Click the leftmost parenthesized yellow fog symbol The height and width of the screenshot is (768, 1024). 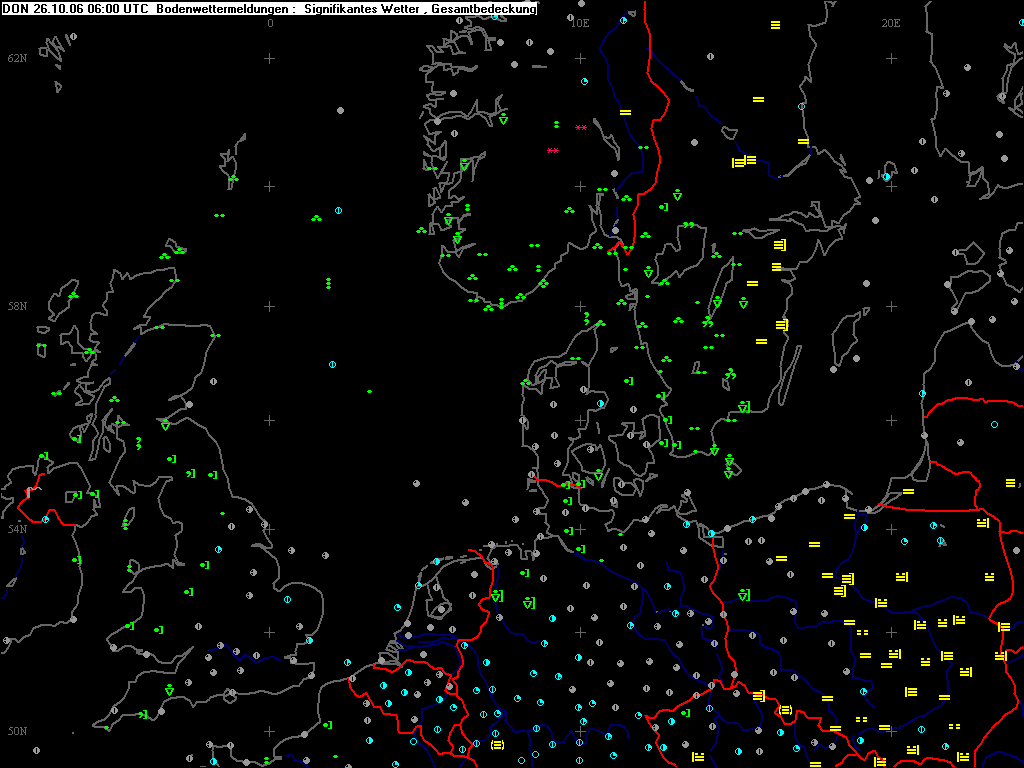(497, 745)
